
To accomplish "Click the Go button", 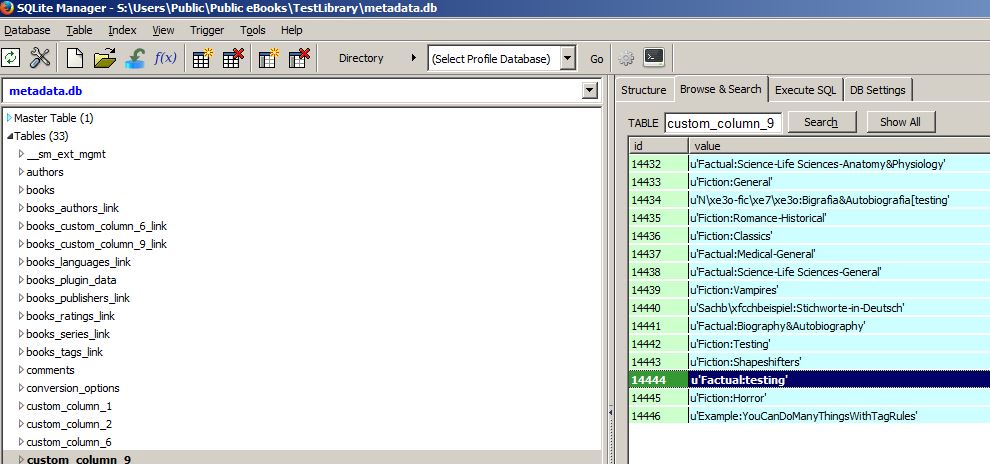I will [597, 59].
